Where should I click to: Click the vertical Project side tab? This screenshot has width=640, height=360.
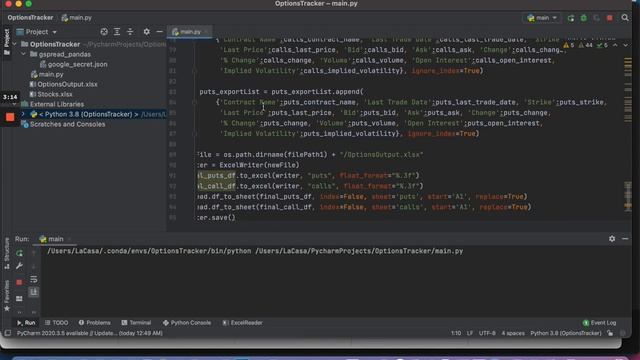coord(7,42)
